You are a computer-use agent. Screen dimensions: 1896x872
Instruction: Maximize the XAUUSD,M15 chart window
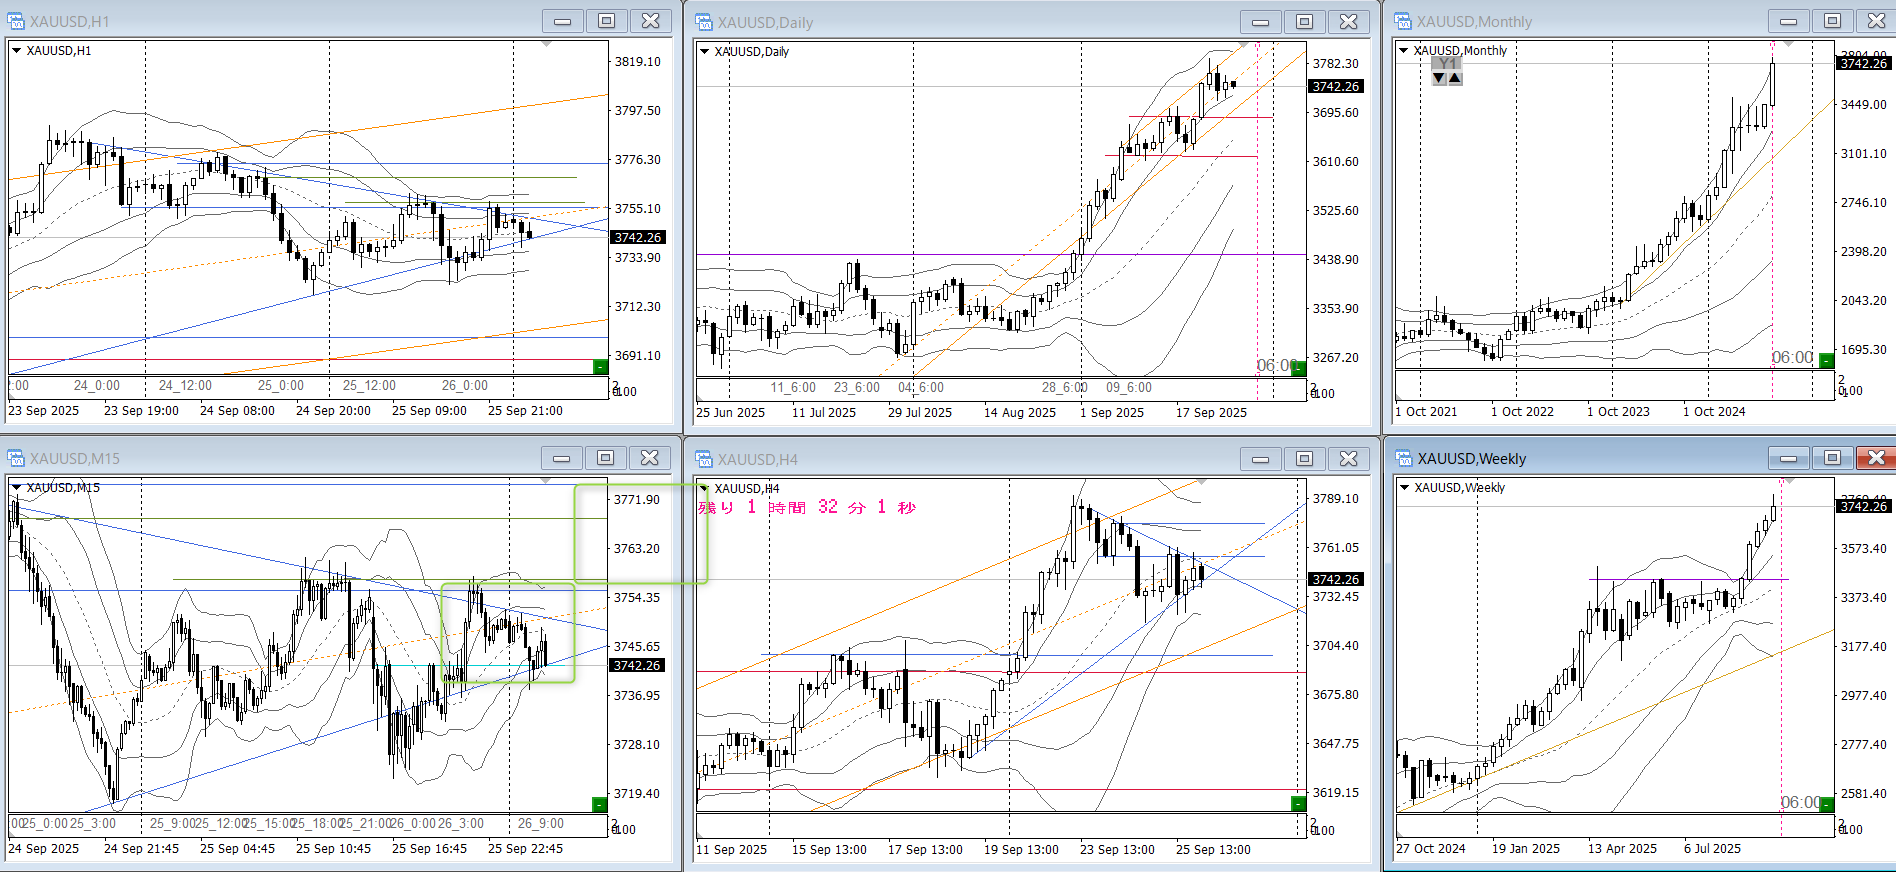(605, 458)
